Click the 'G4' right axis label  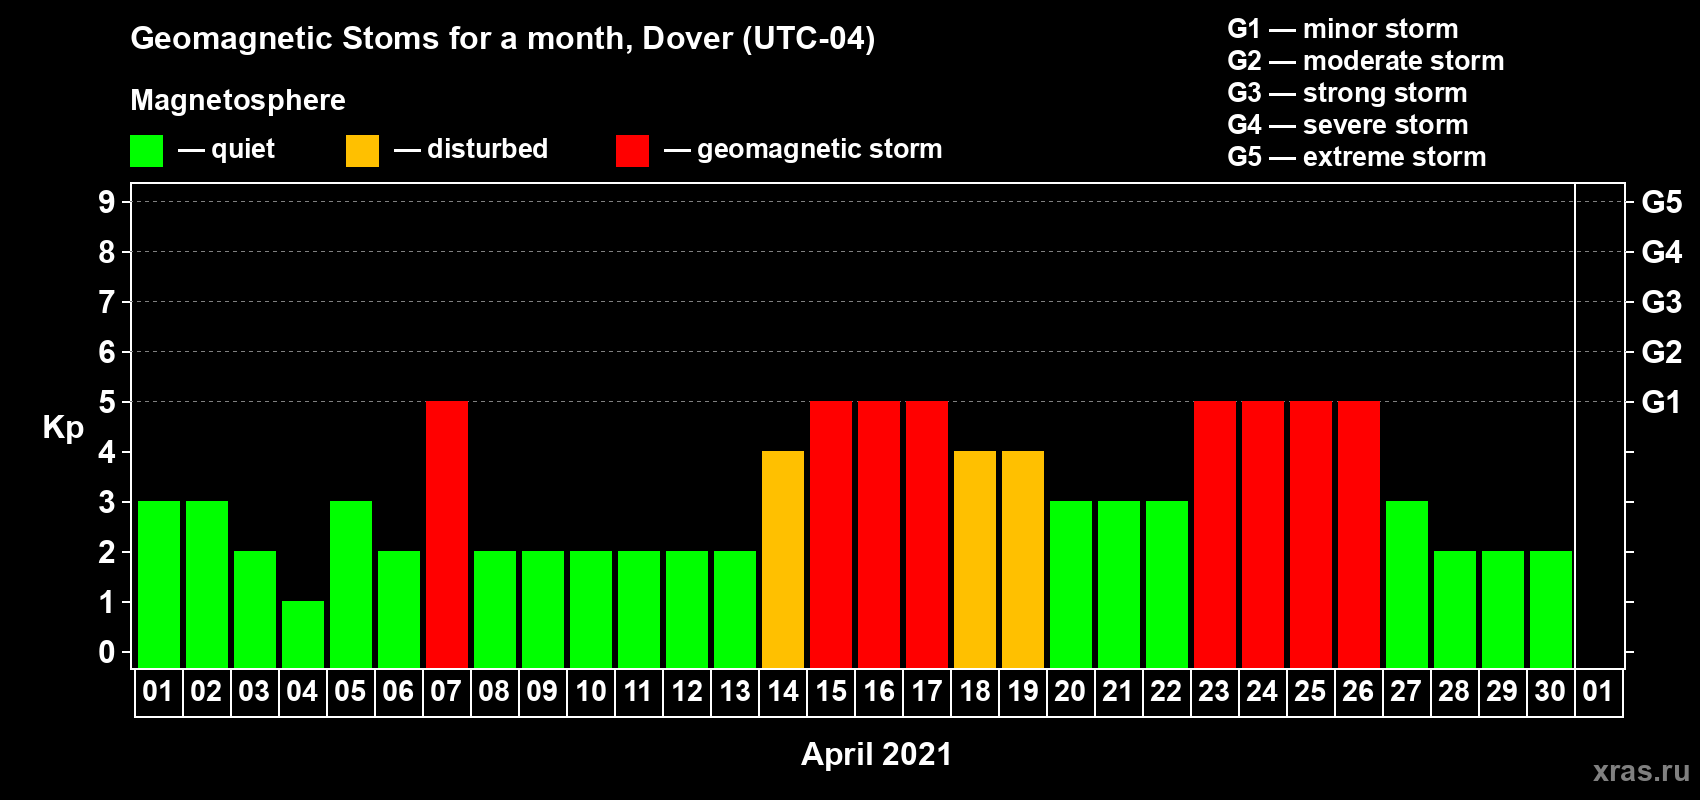tap(1662, 252)
